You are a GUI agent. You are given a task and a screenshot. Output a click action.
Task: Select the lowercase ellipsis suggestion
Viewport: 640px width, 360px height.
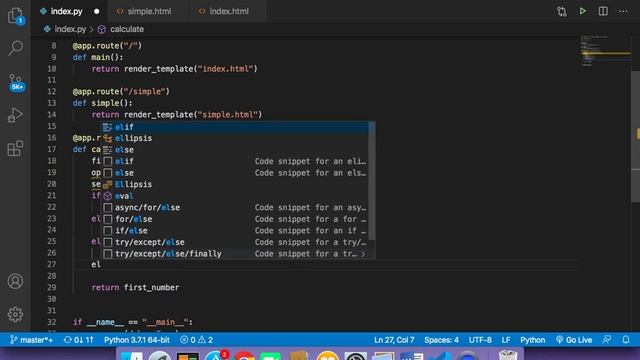235,138
